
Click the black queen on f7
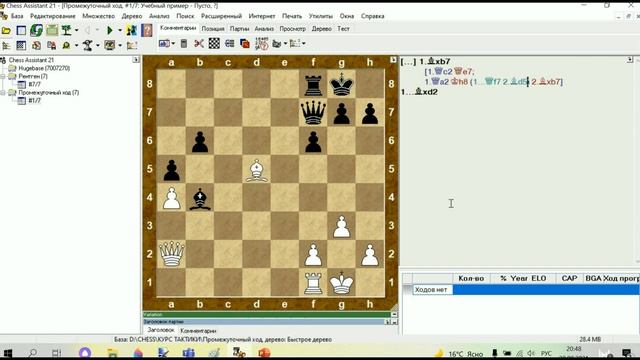click(313, 112)
